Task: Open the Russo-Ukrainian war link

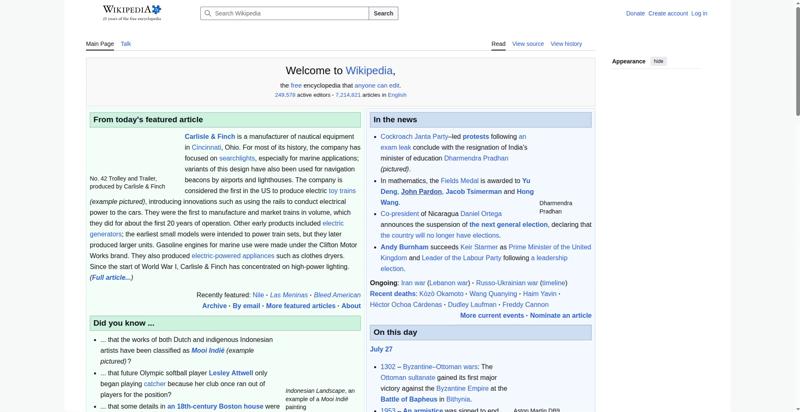Action: tap(506, 283)
